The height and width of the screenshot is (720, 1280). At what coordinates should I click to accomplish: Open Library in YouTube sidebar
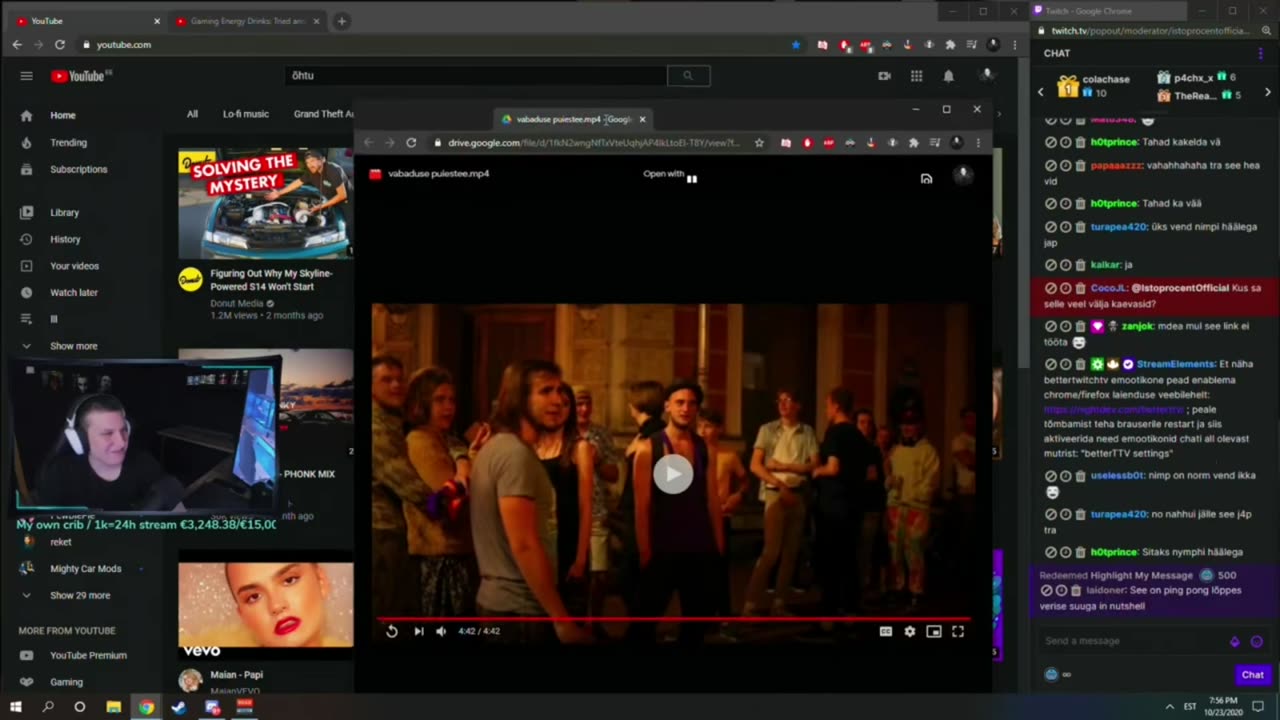pyautogui.click(x=64, y=213)
